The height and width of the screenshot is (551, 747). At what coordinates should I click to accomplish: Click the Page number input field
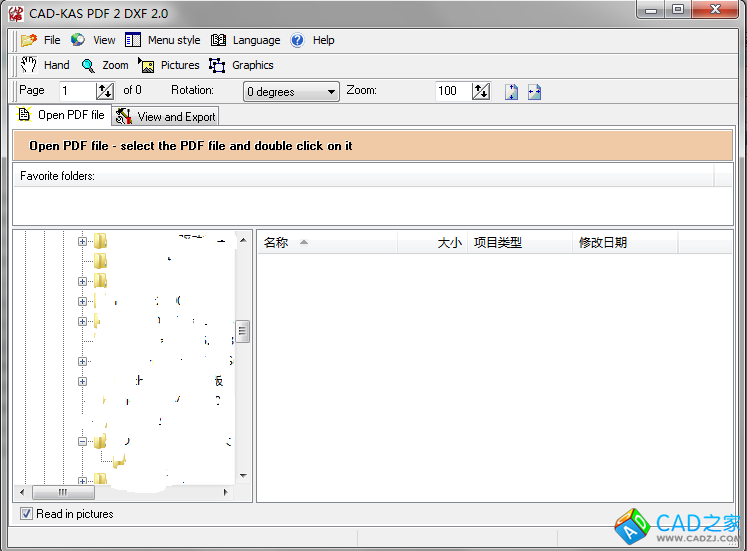pos(76,91)
